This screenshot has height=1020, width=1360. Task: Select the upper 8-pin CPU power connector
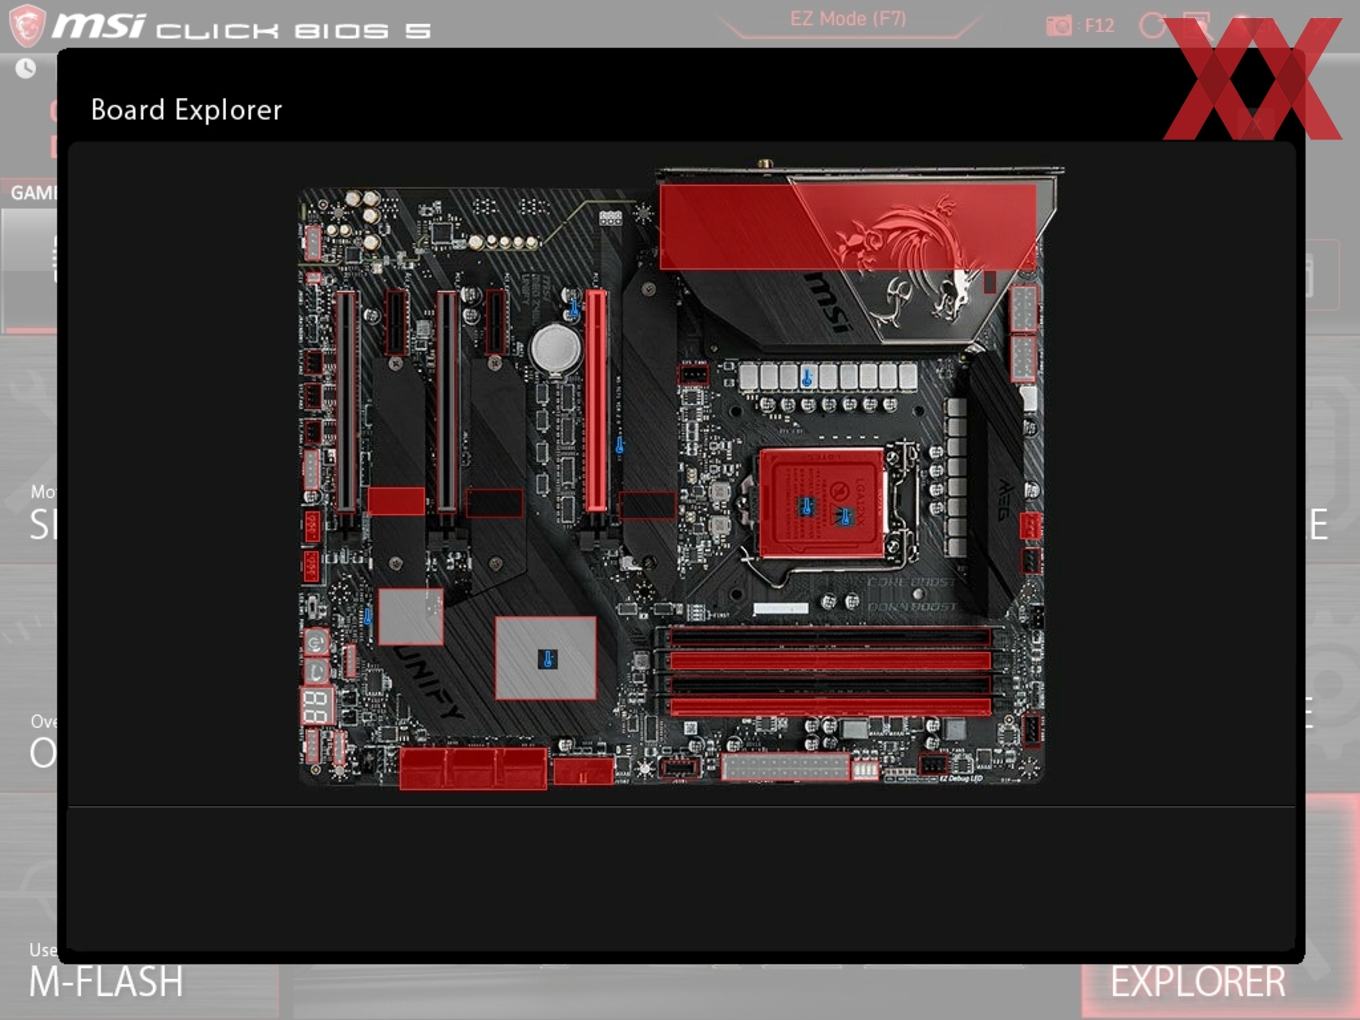click(x=1023, y=308)
